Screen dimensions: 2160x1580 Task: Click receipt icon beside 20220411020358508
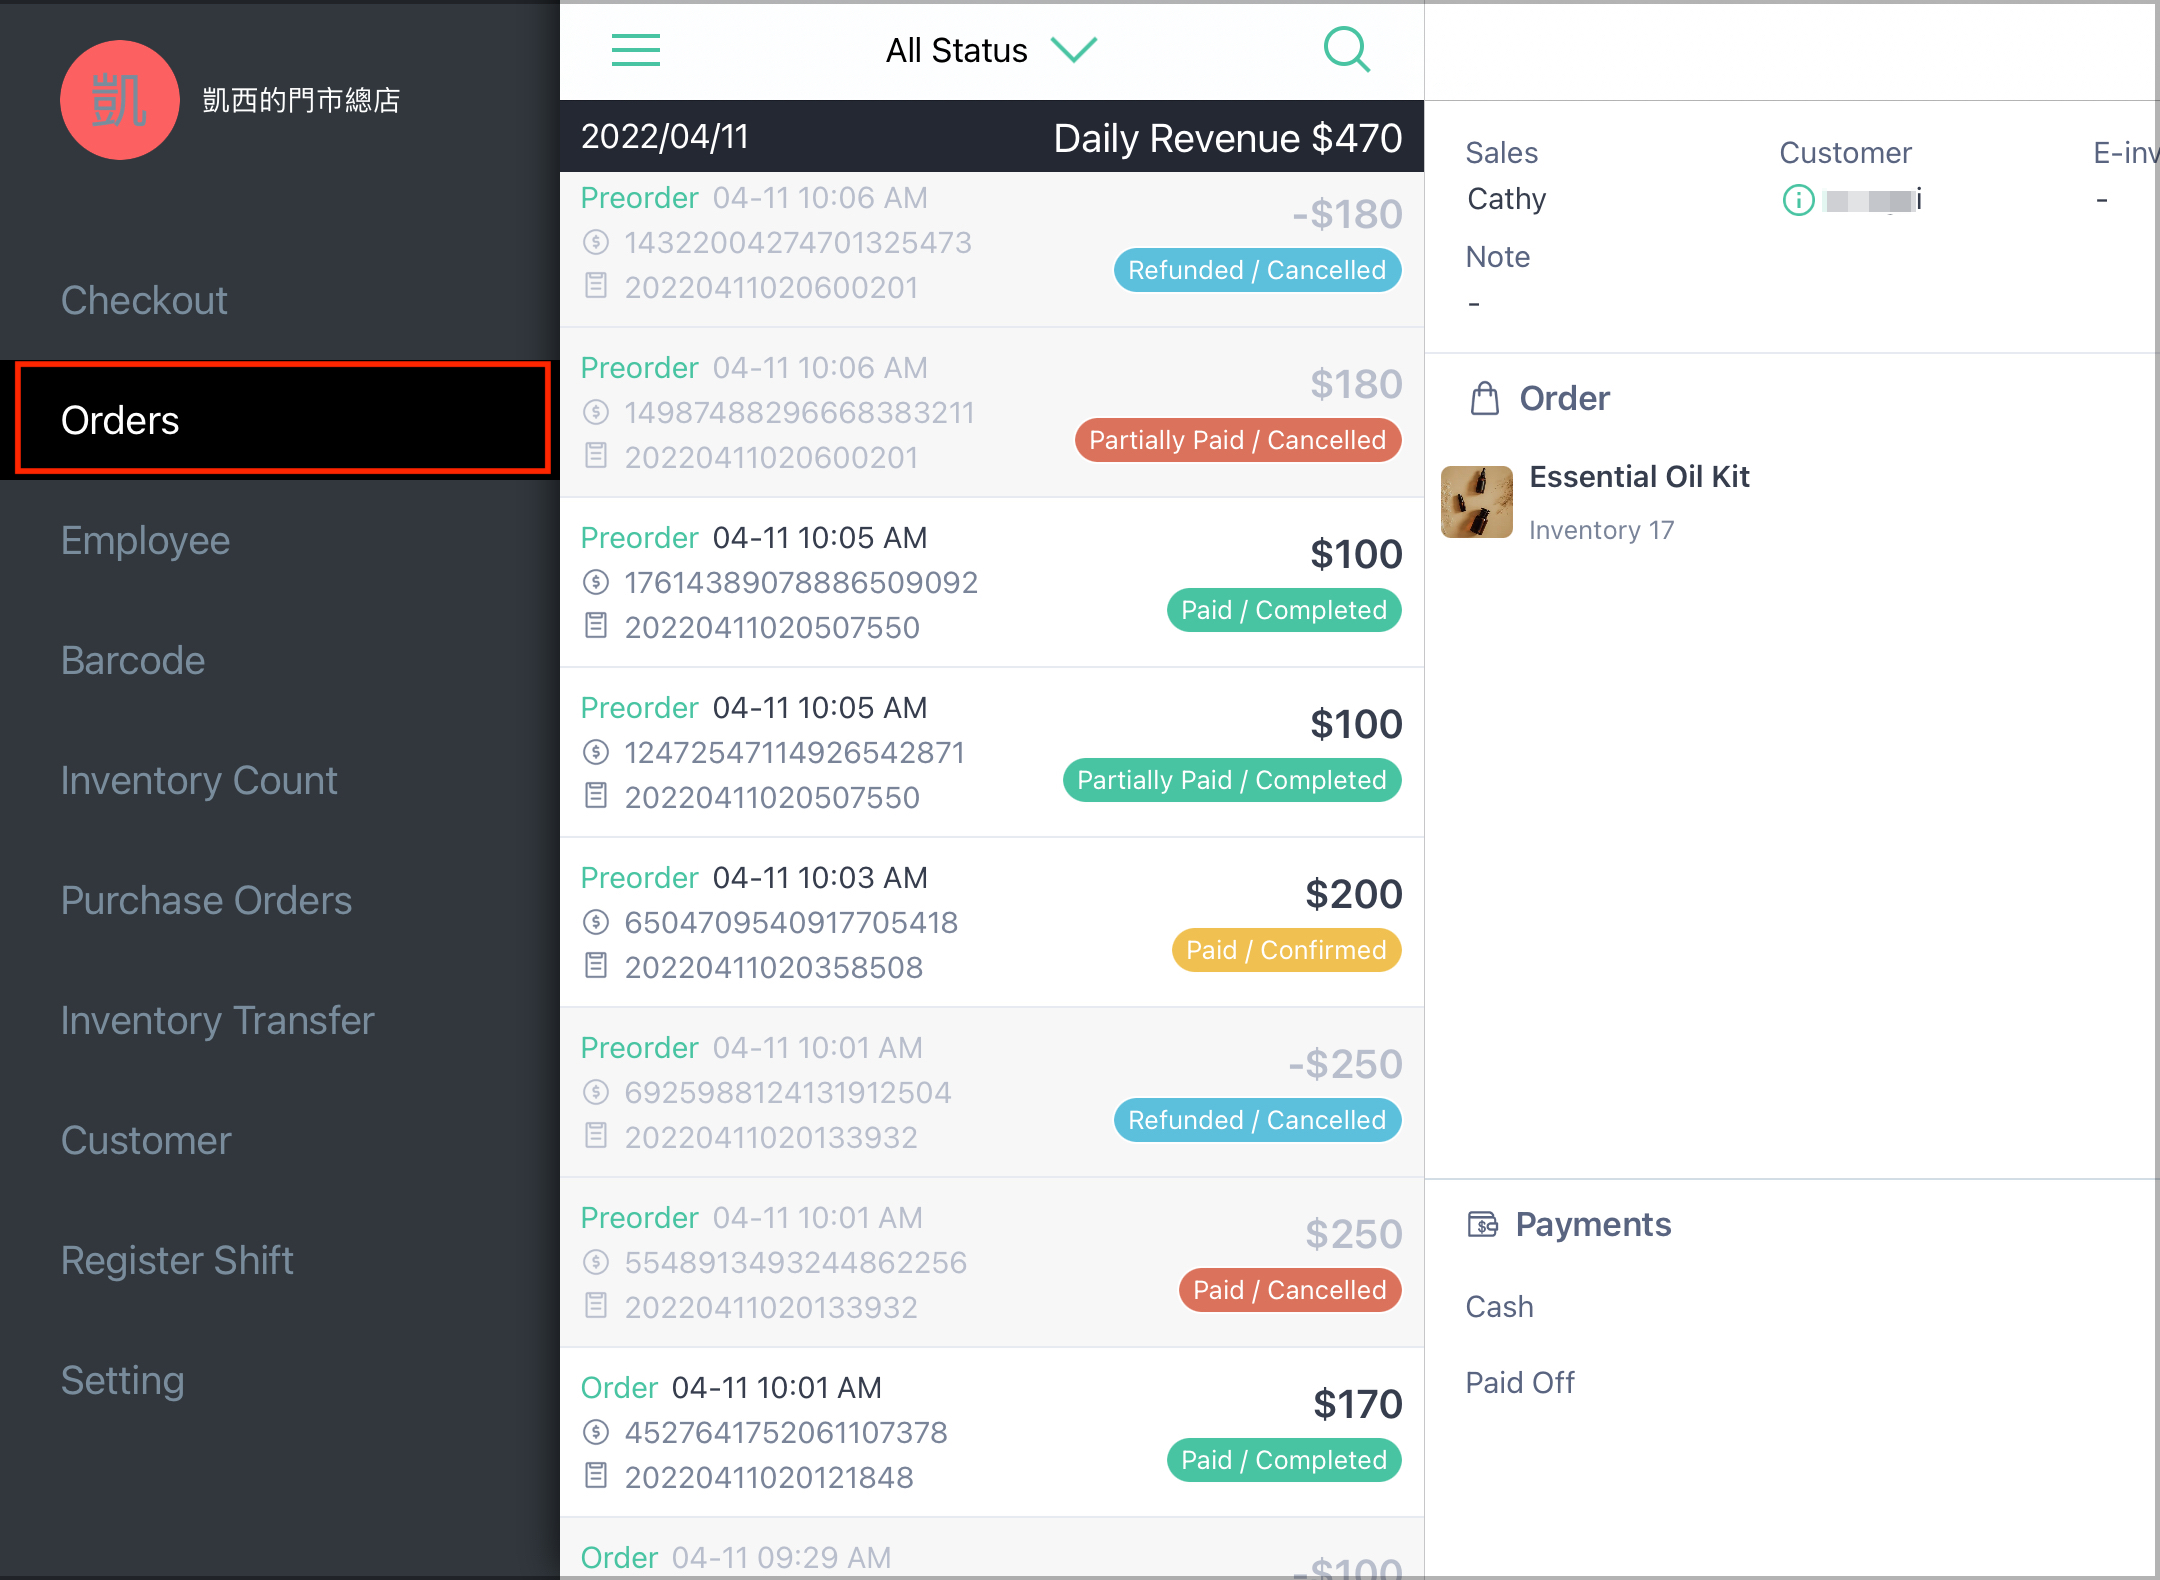coord(596,966)
